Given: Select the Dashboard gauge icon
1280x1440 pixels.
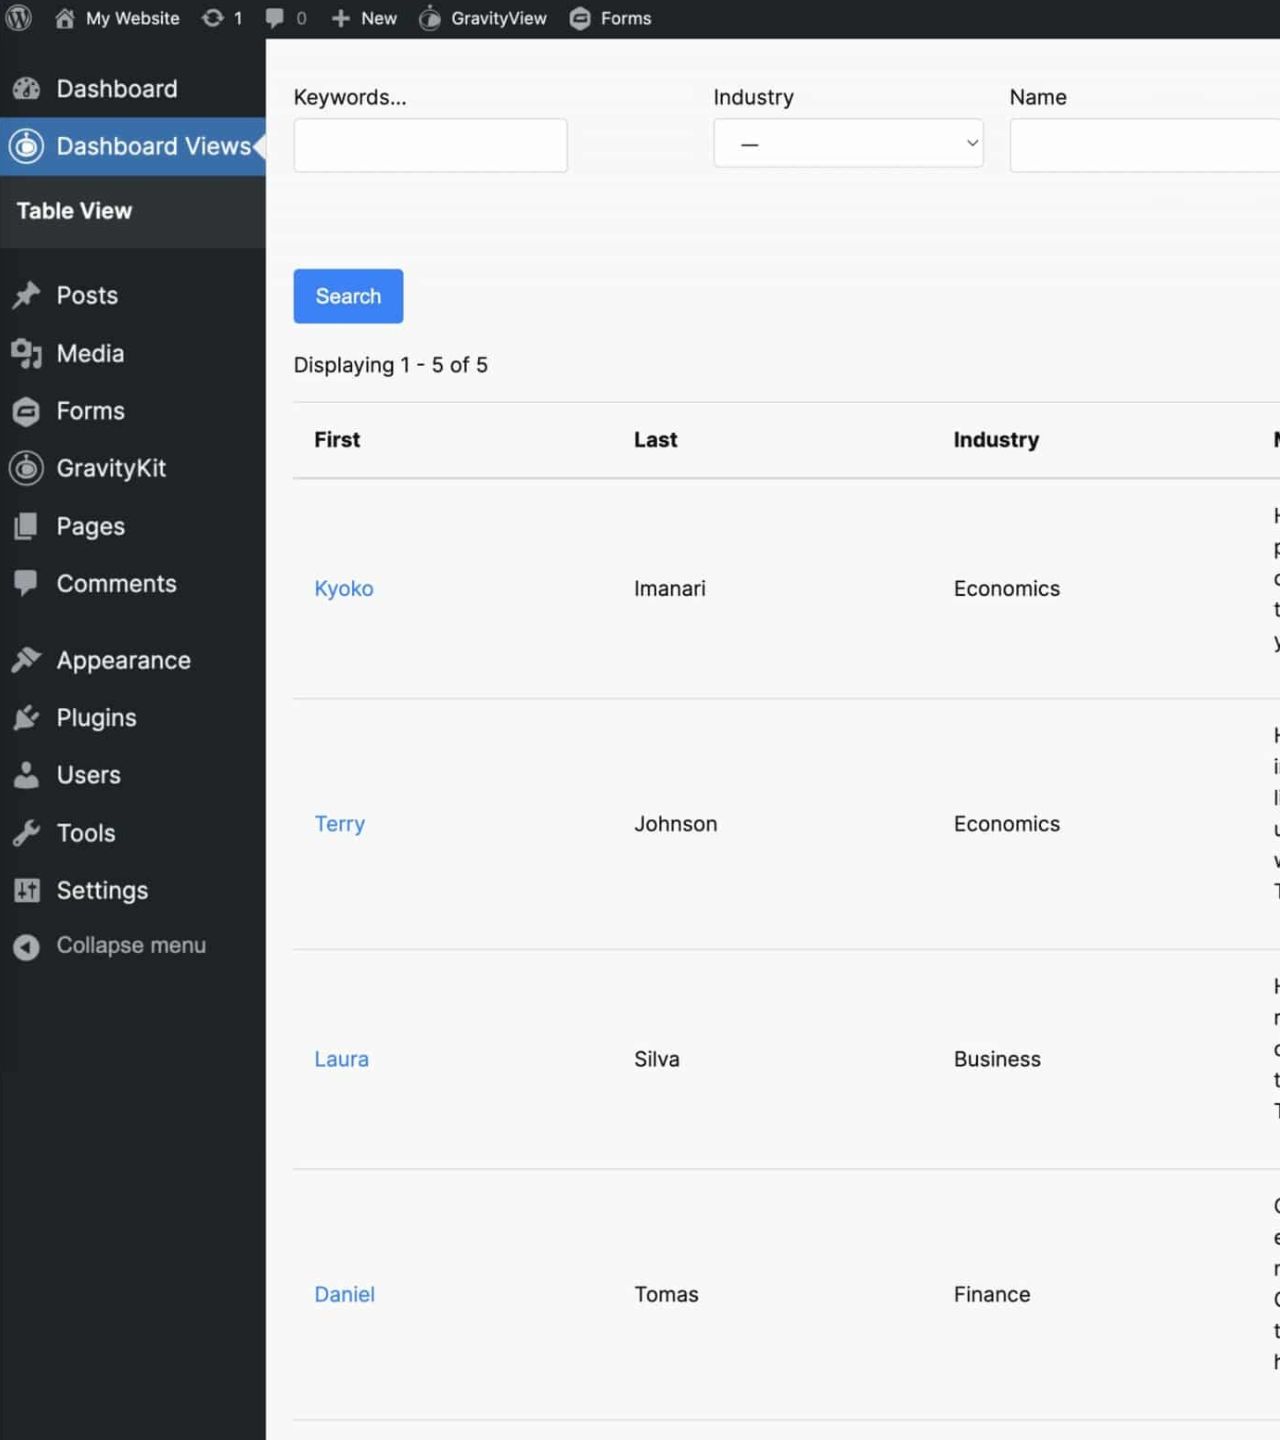Looking at the screenshot, I should point(25,89).
